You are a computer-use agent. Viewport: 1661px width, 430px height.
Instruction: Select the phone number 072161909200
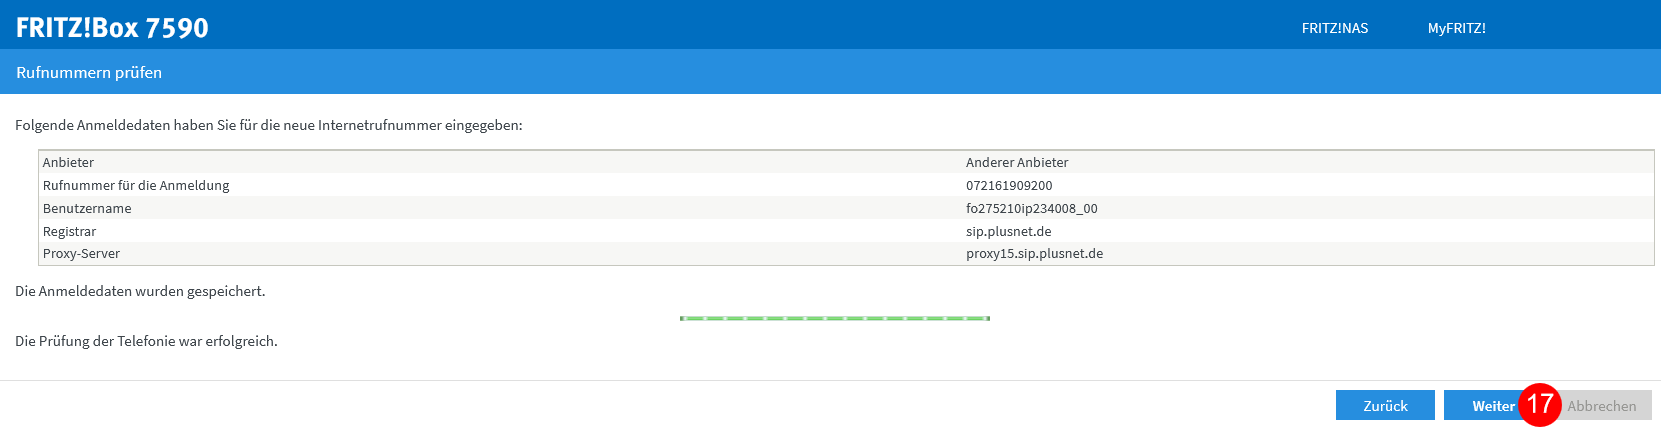point(1009,185)
